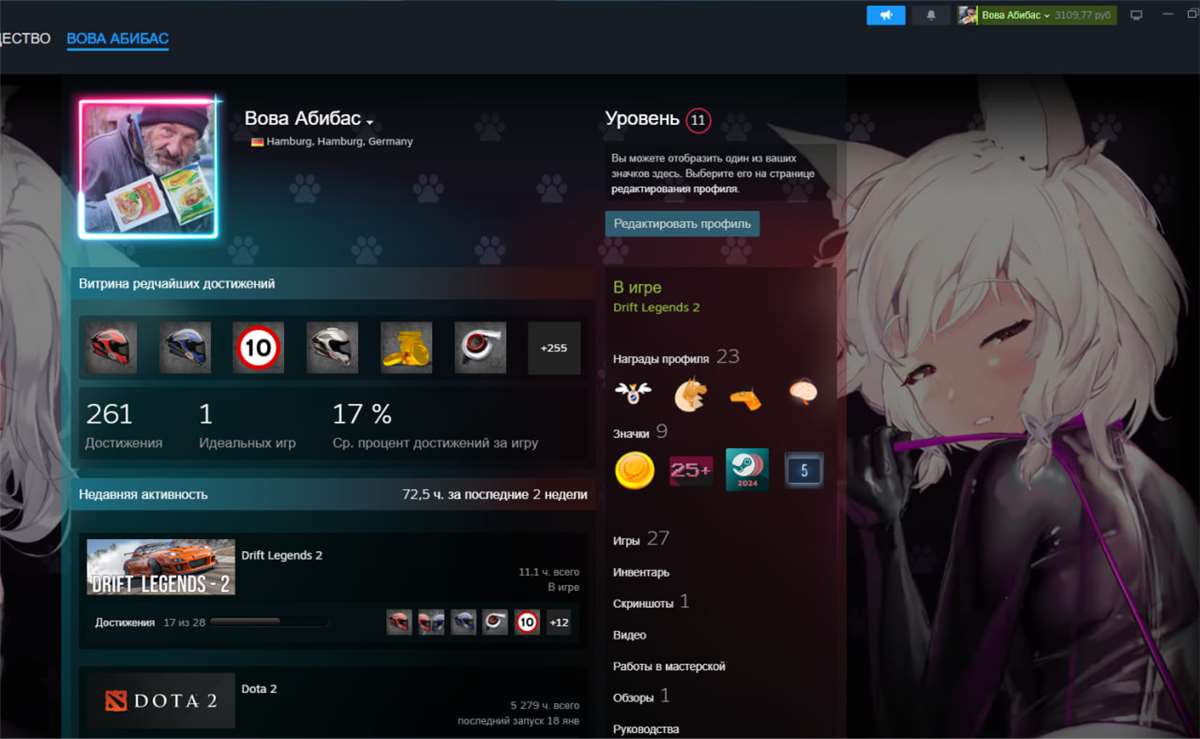The height and width of the screenshot is (739, 1200).
Task: Click the winged profile award icon
Action: [x=633, y=393]
